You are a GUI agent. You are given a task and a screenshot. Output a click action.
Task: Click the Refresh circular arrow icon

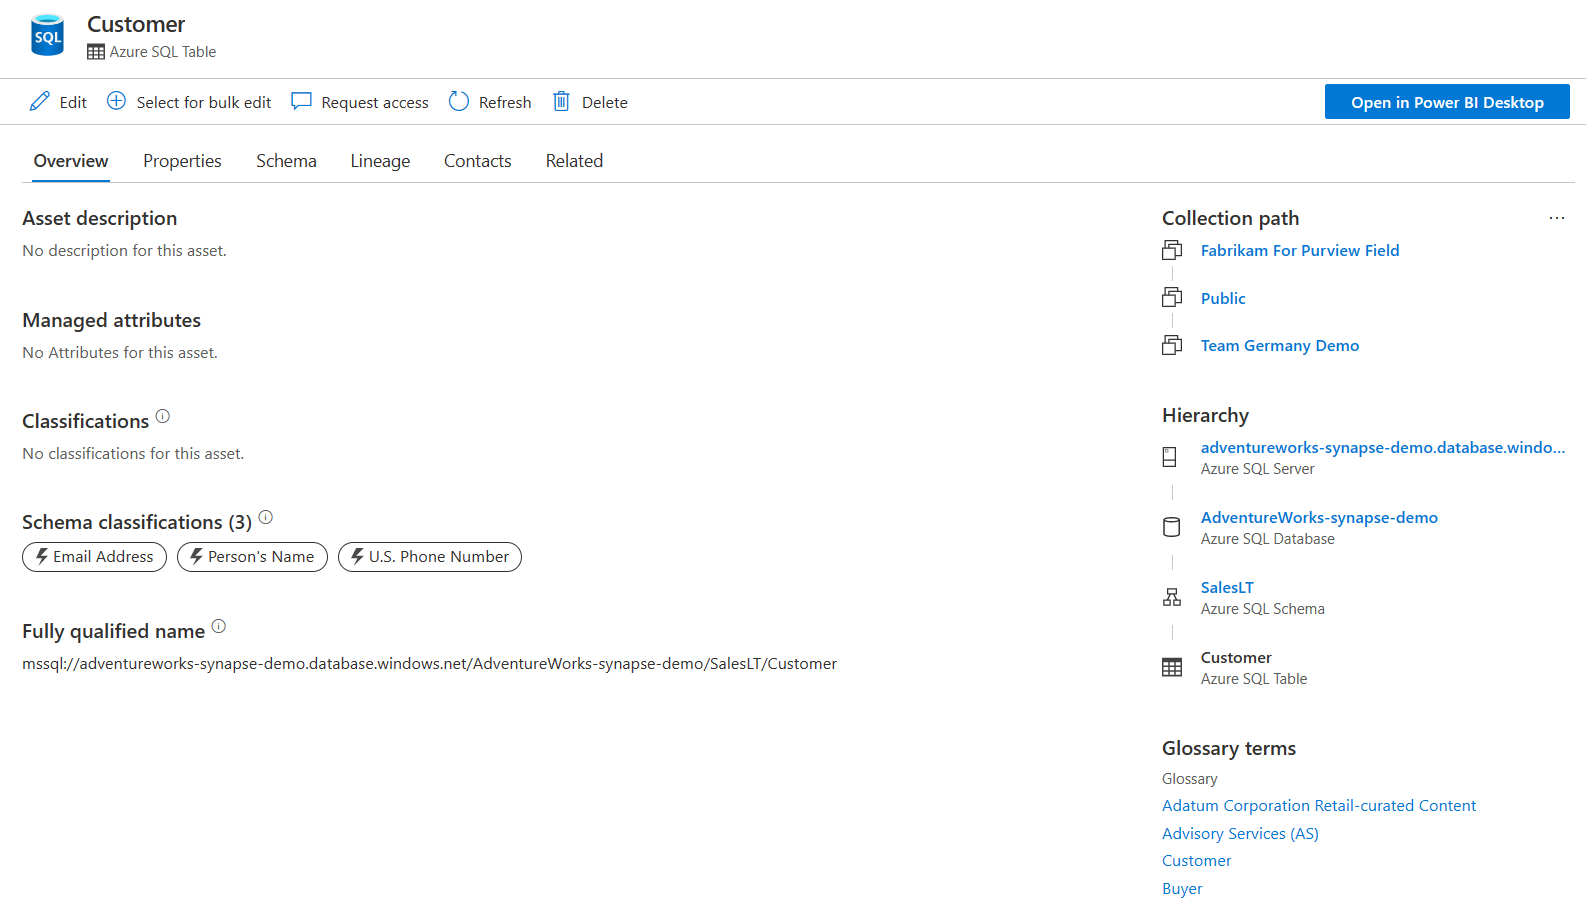tap(459, 101)
